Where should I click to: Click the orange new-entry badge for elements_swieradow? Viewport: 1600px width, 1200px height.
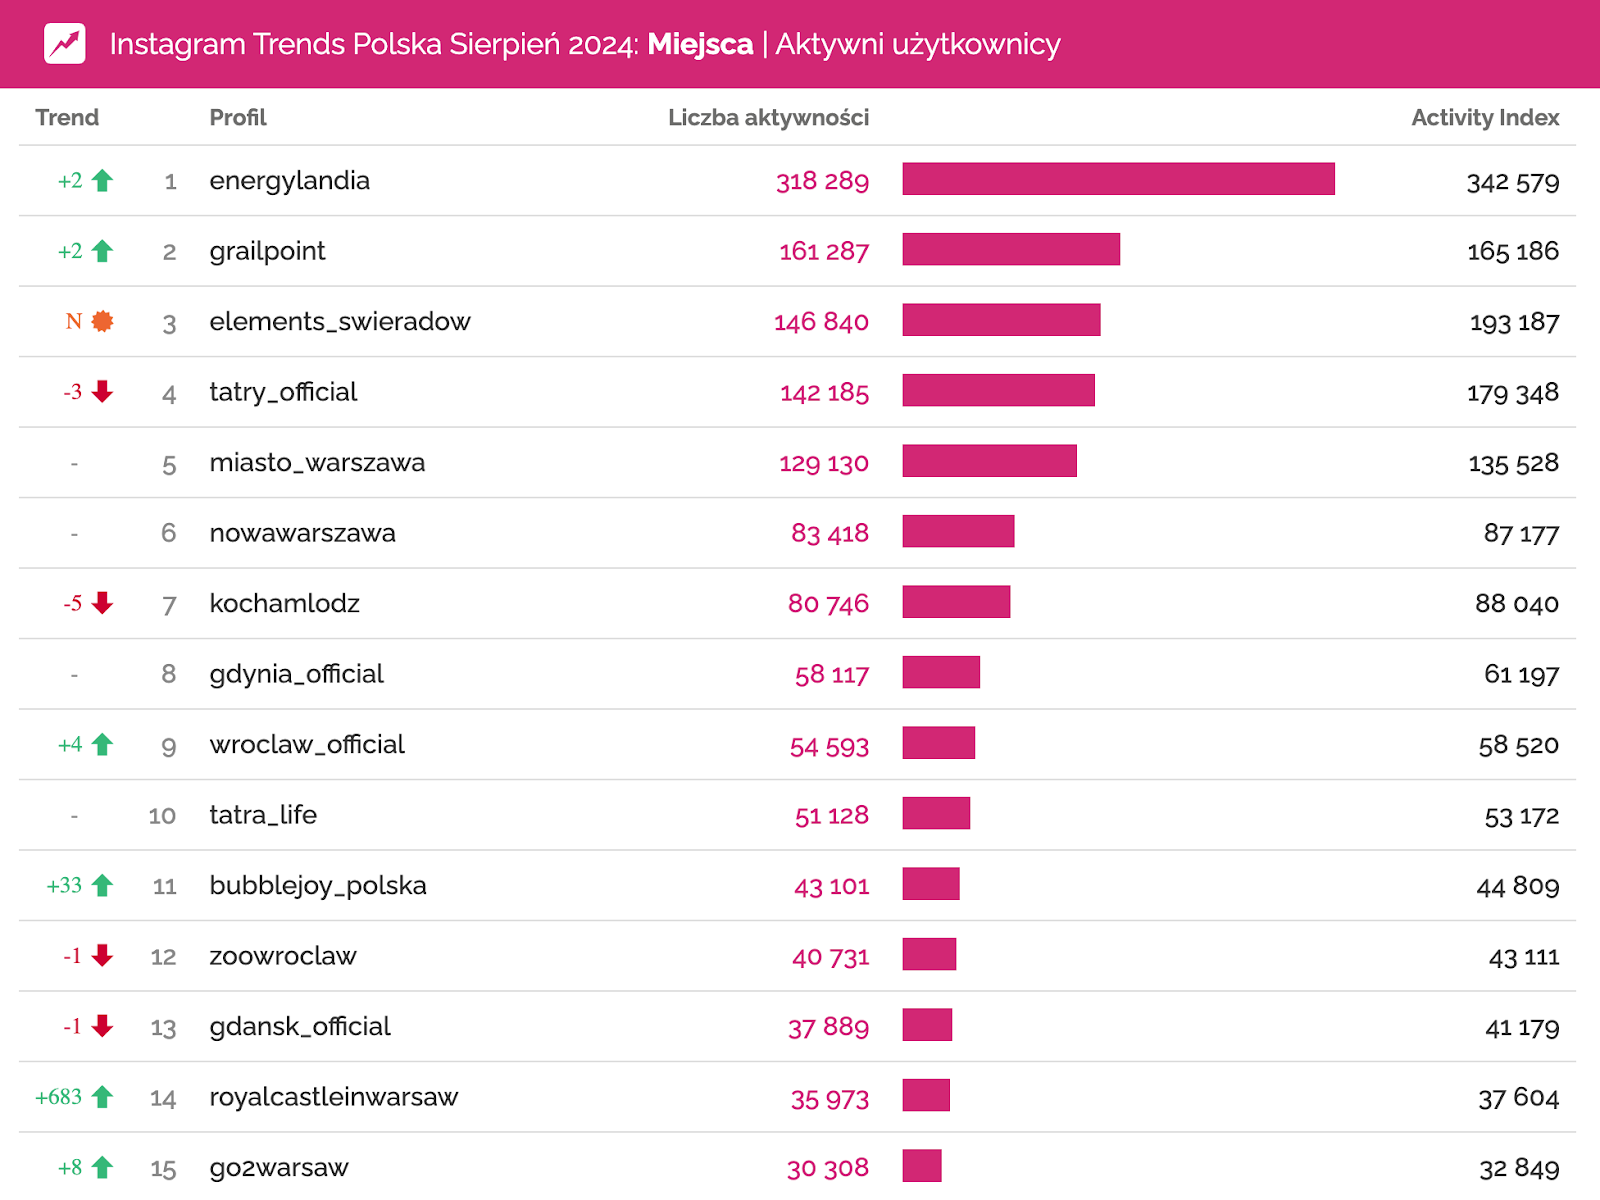(x=102, y=321)
